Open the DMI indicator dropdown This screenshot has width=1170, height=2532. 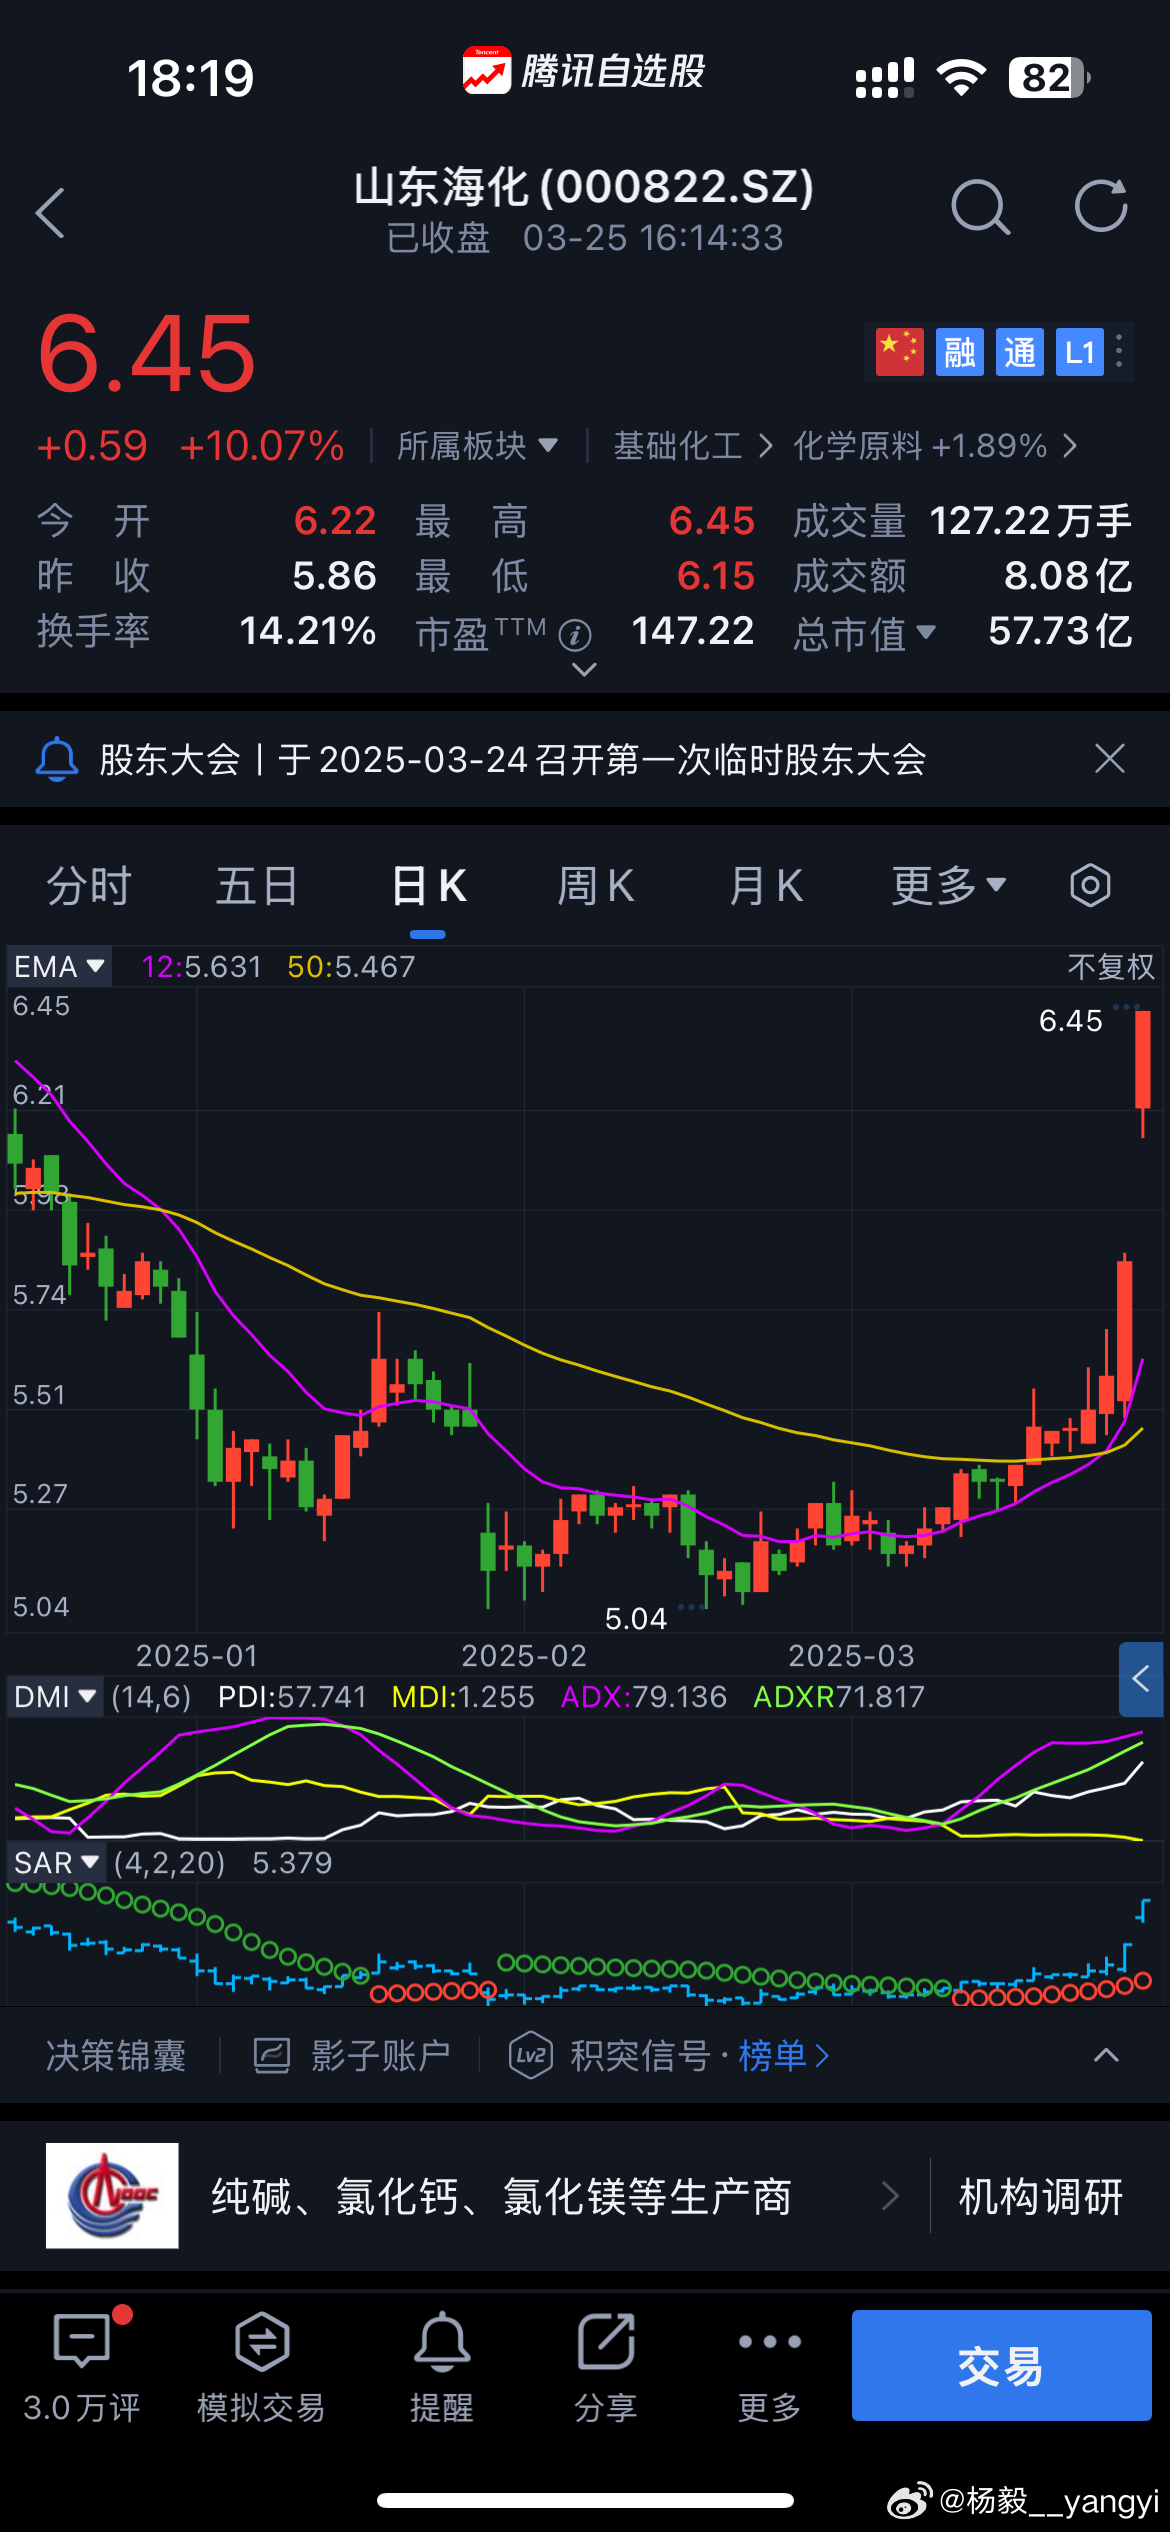point(55,1697)
